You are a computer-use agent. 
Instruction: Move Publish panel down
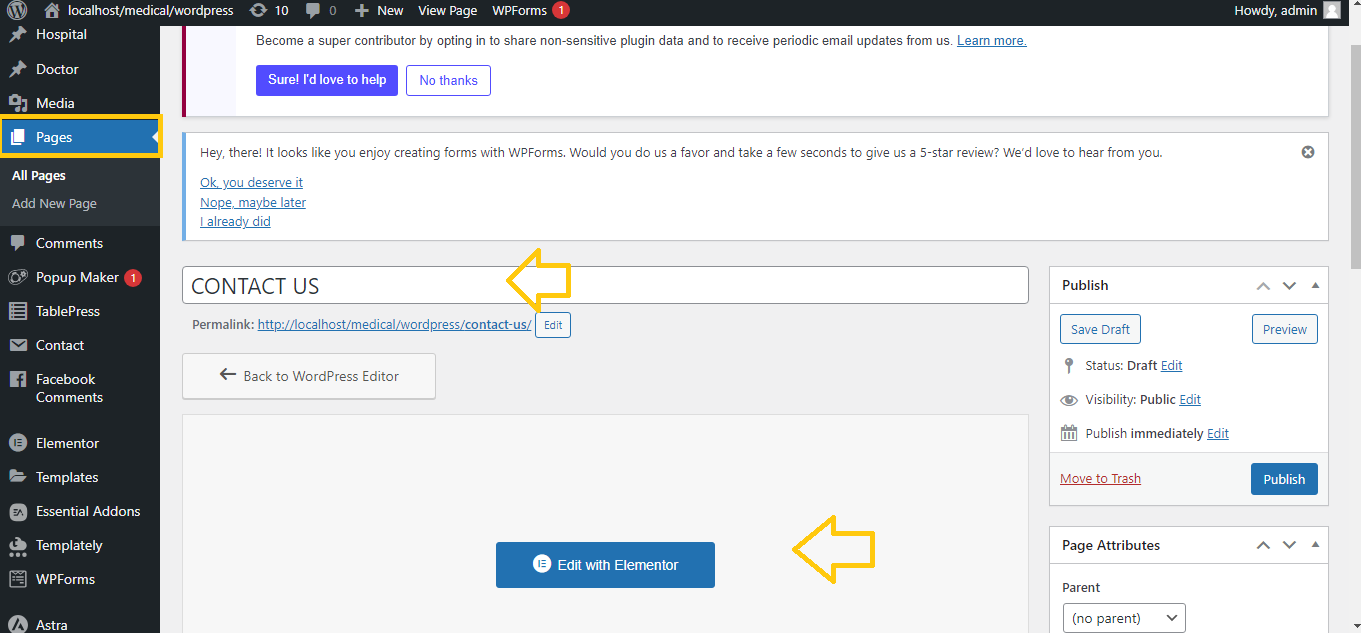point(1289,285)
